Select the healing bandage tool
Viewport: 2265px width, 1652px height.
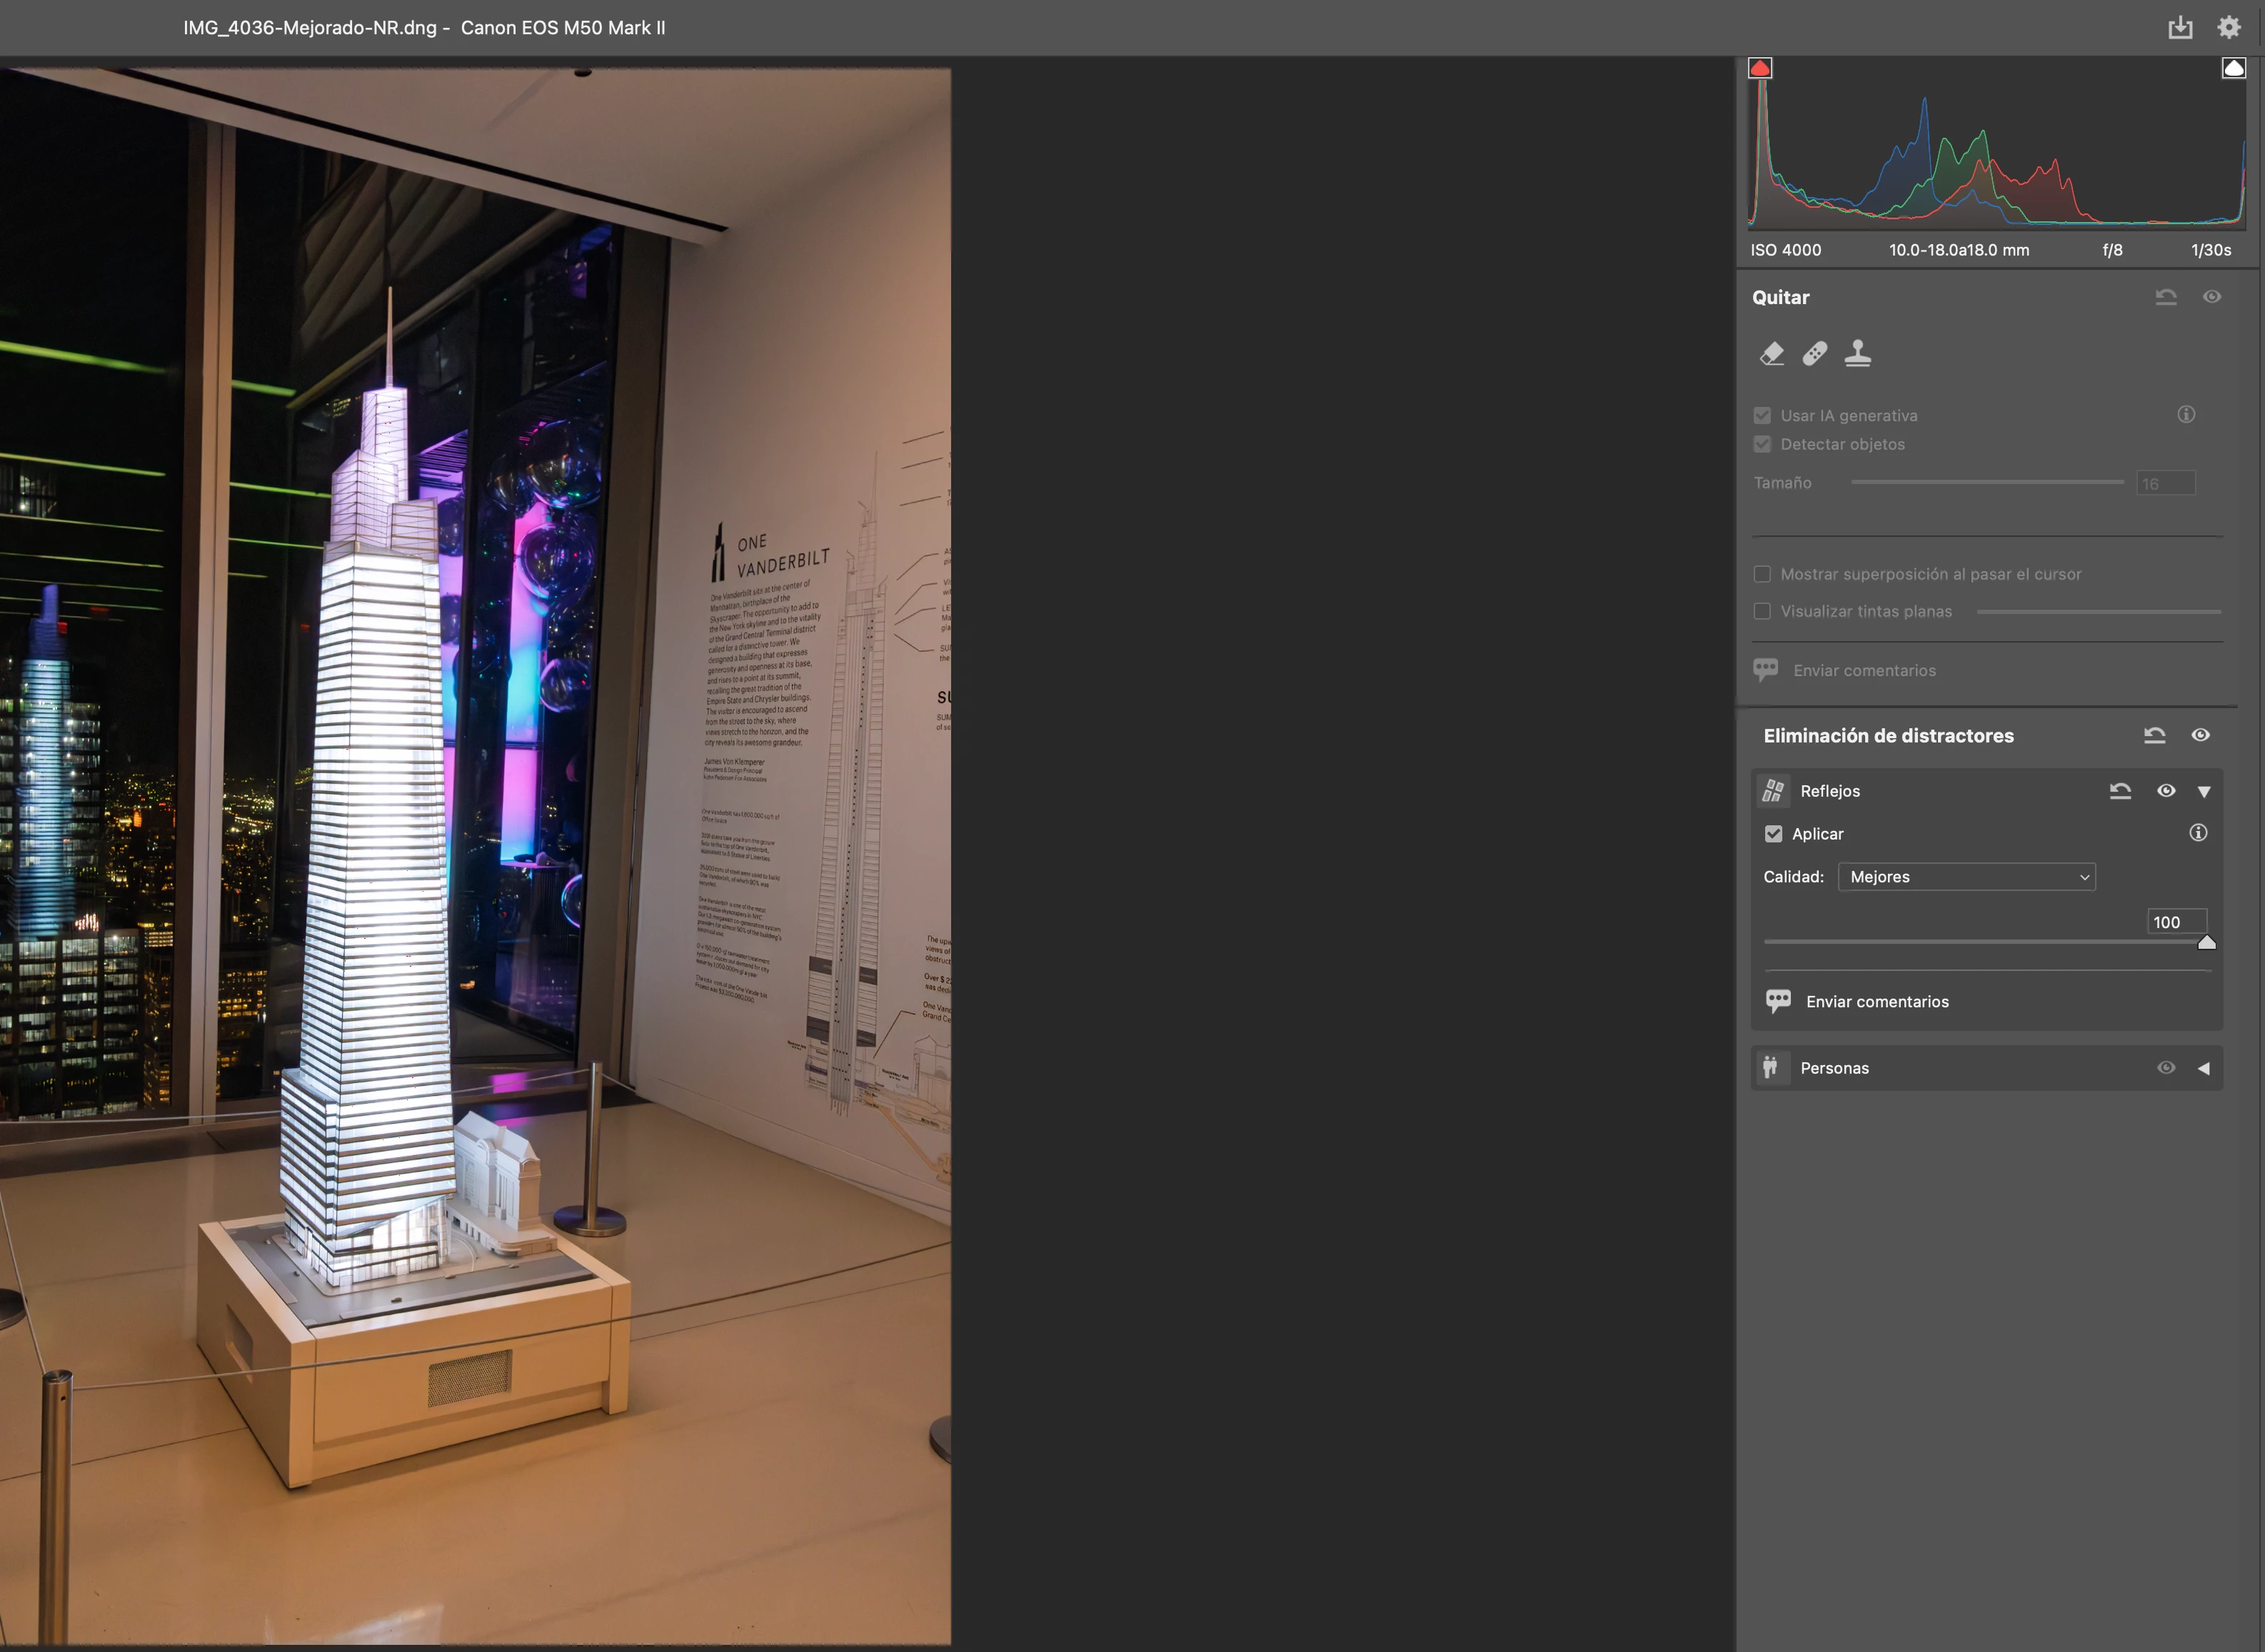click(x=1815, y=354)
